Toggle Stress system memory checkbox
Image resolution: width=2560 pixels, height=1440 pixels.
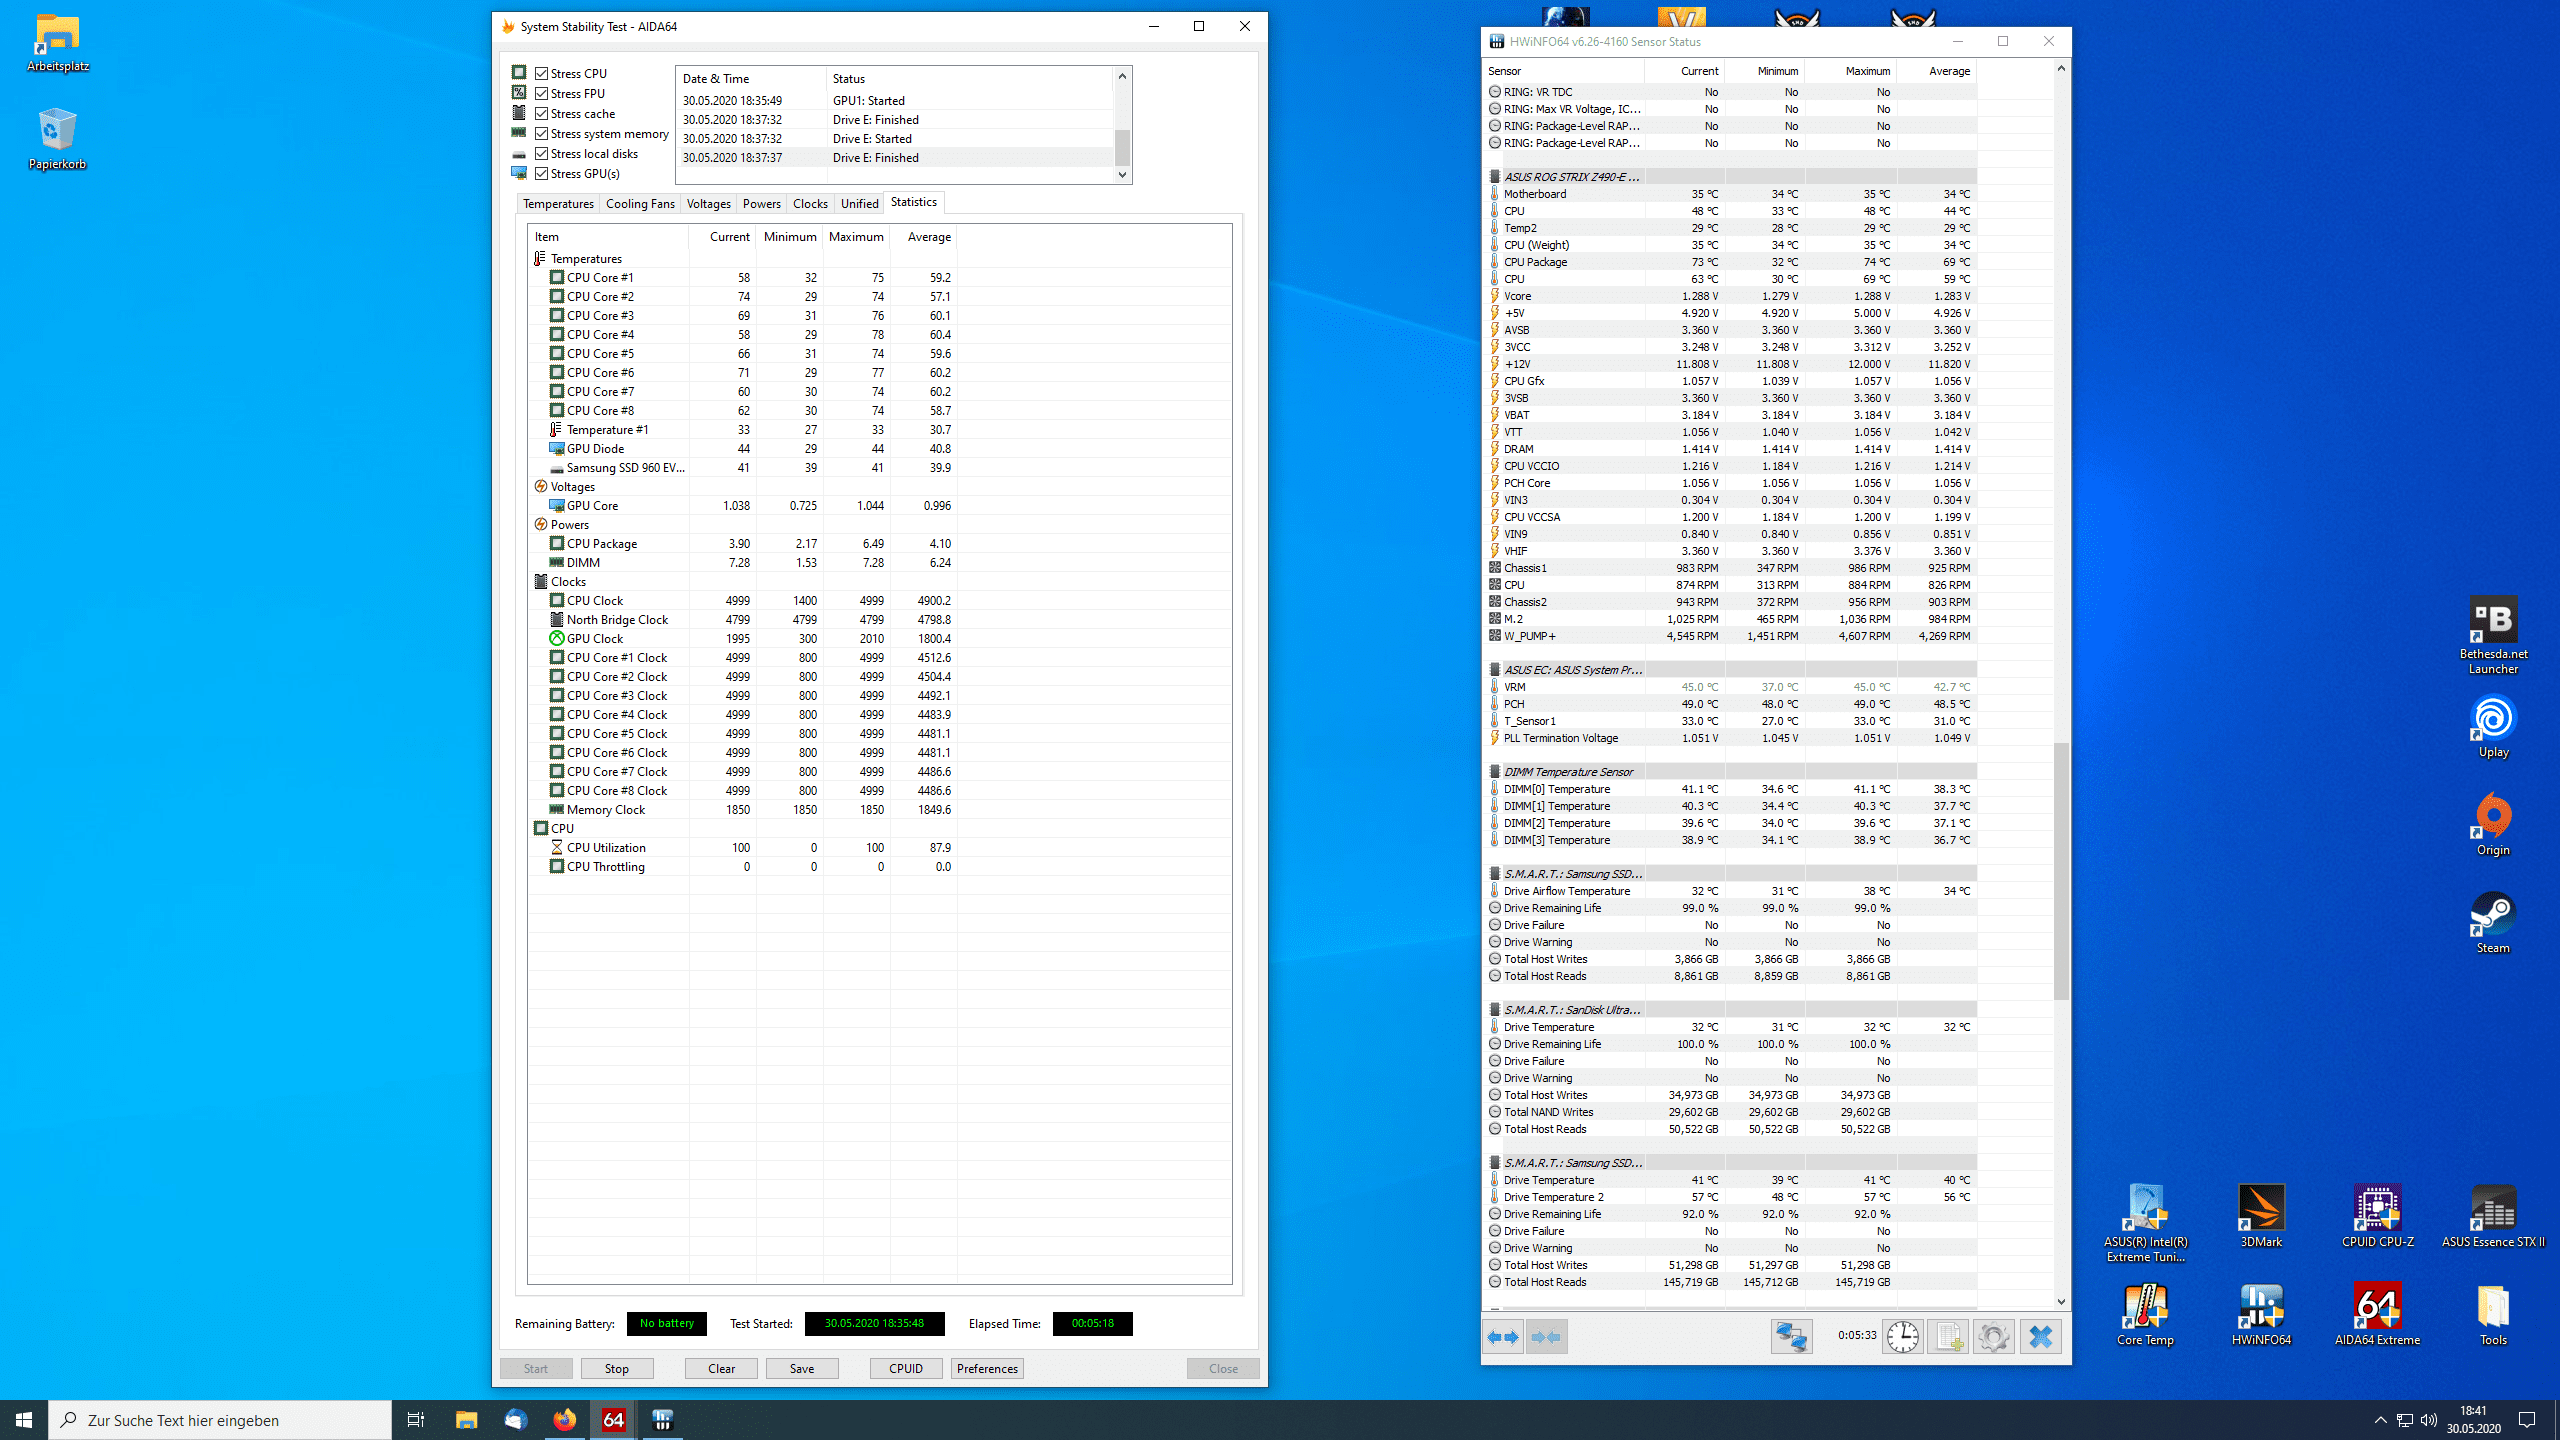541,133
